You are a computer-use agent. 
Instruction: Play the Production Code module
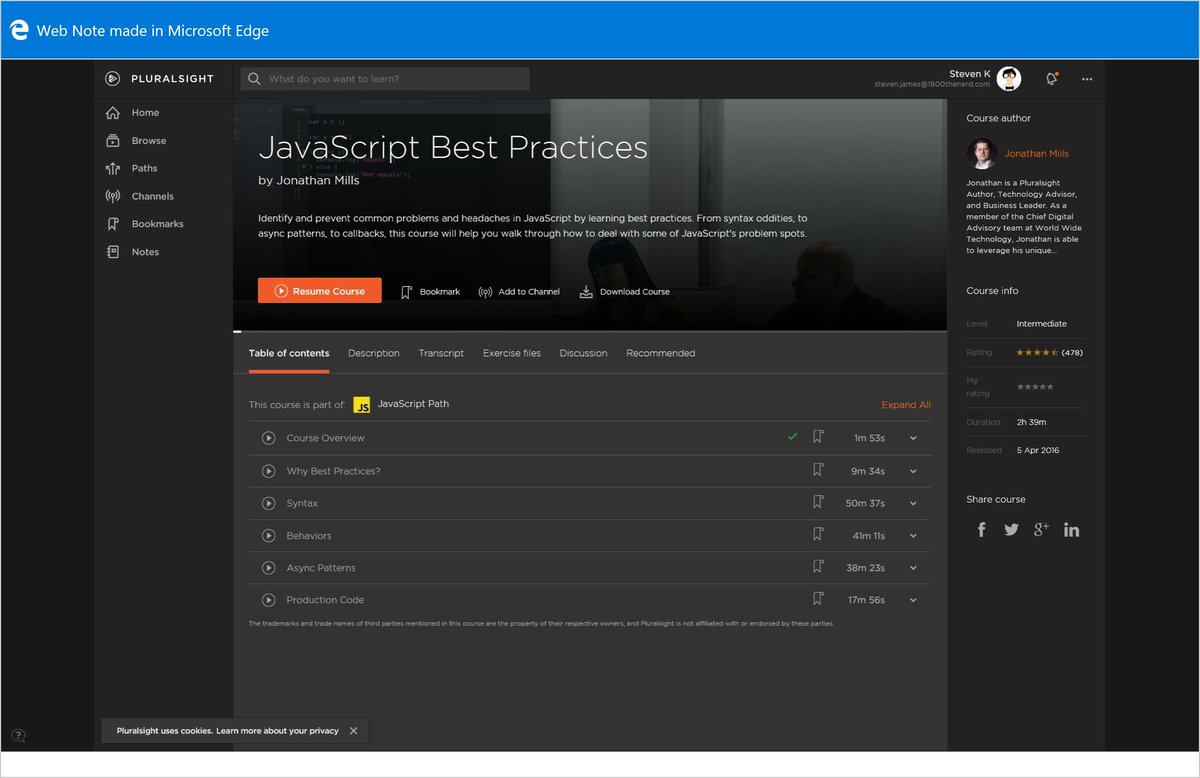point(268,600)
